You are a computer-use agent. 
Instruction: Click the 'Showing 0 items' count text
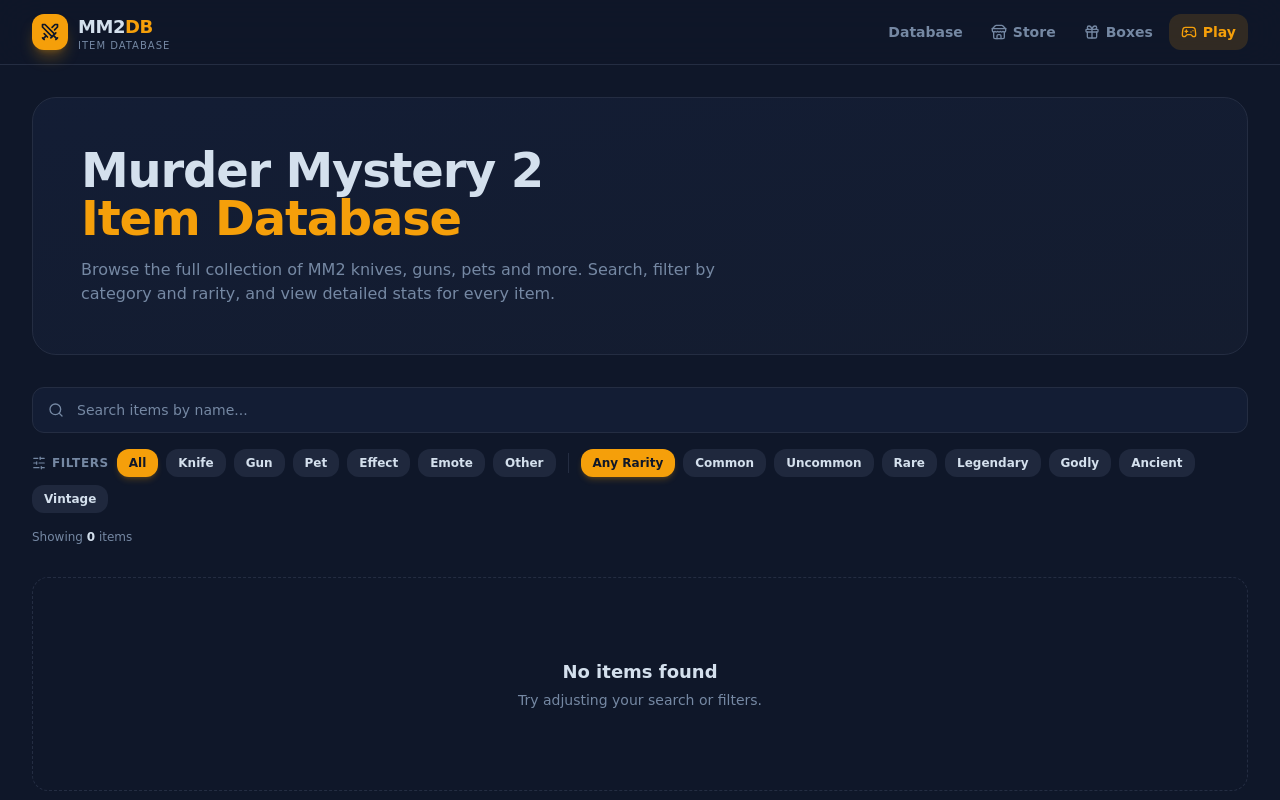[82, 537]
